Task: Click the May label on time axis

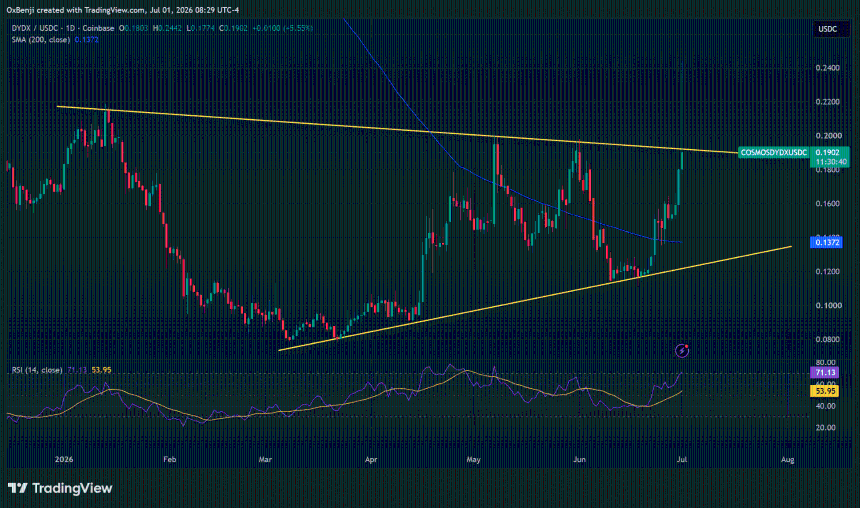Action: [x=473, y=459]
